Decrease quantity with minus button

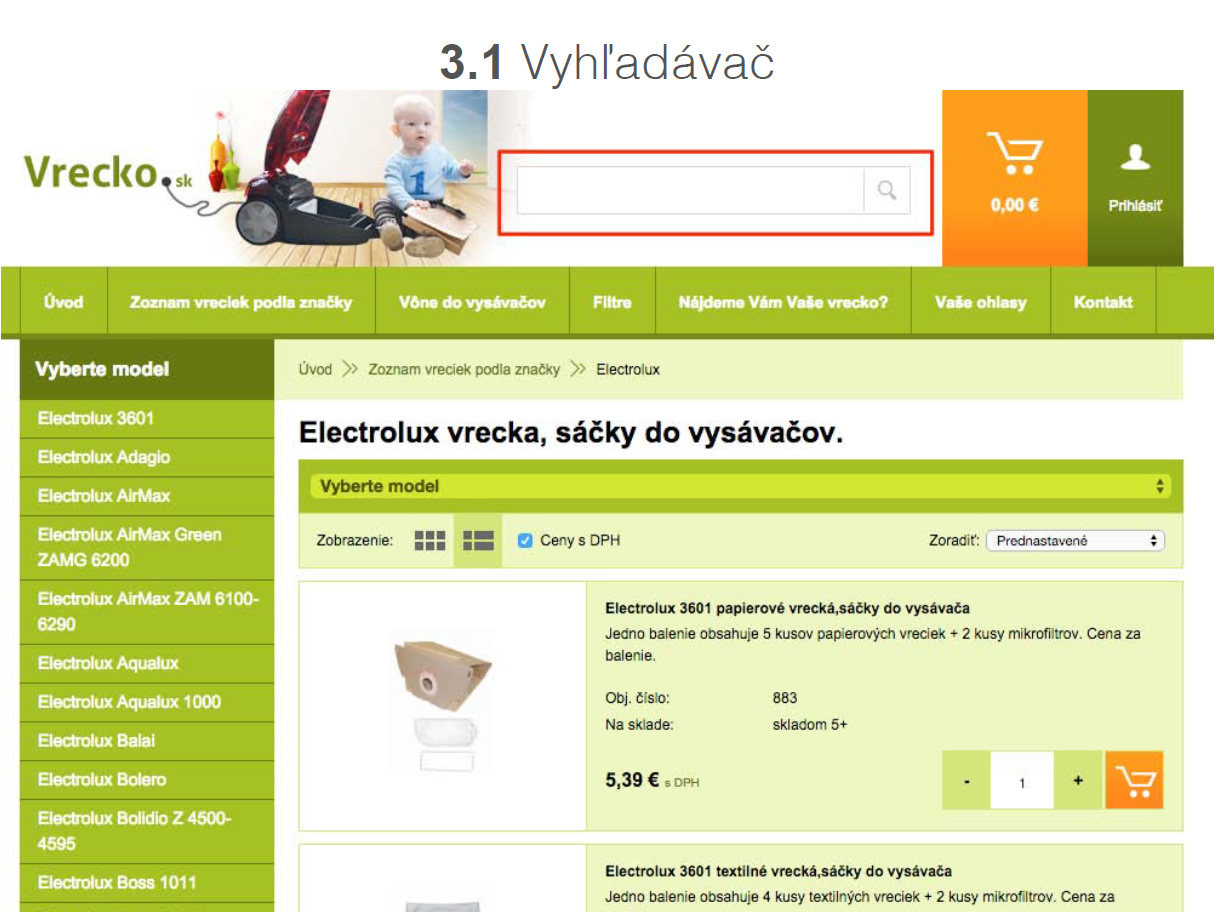coord(966,780)
